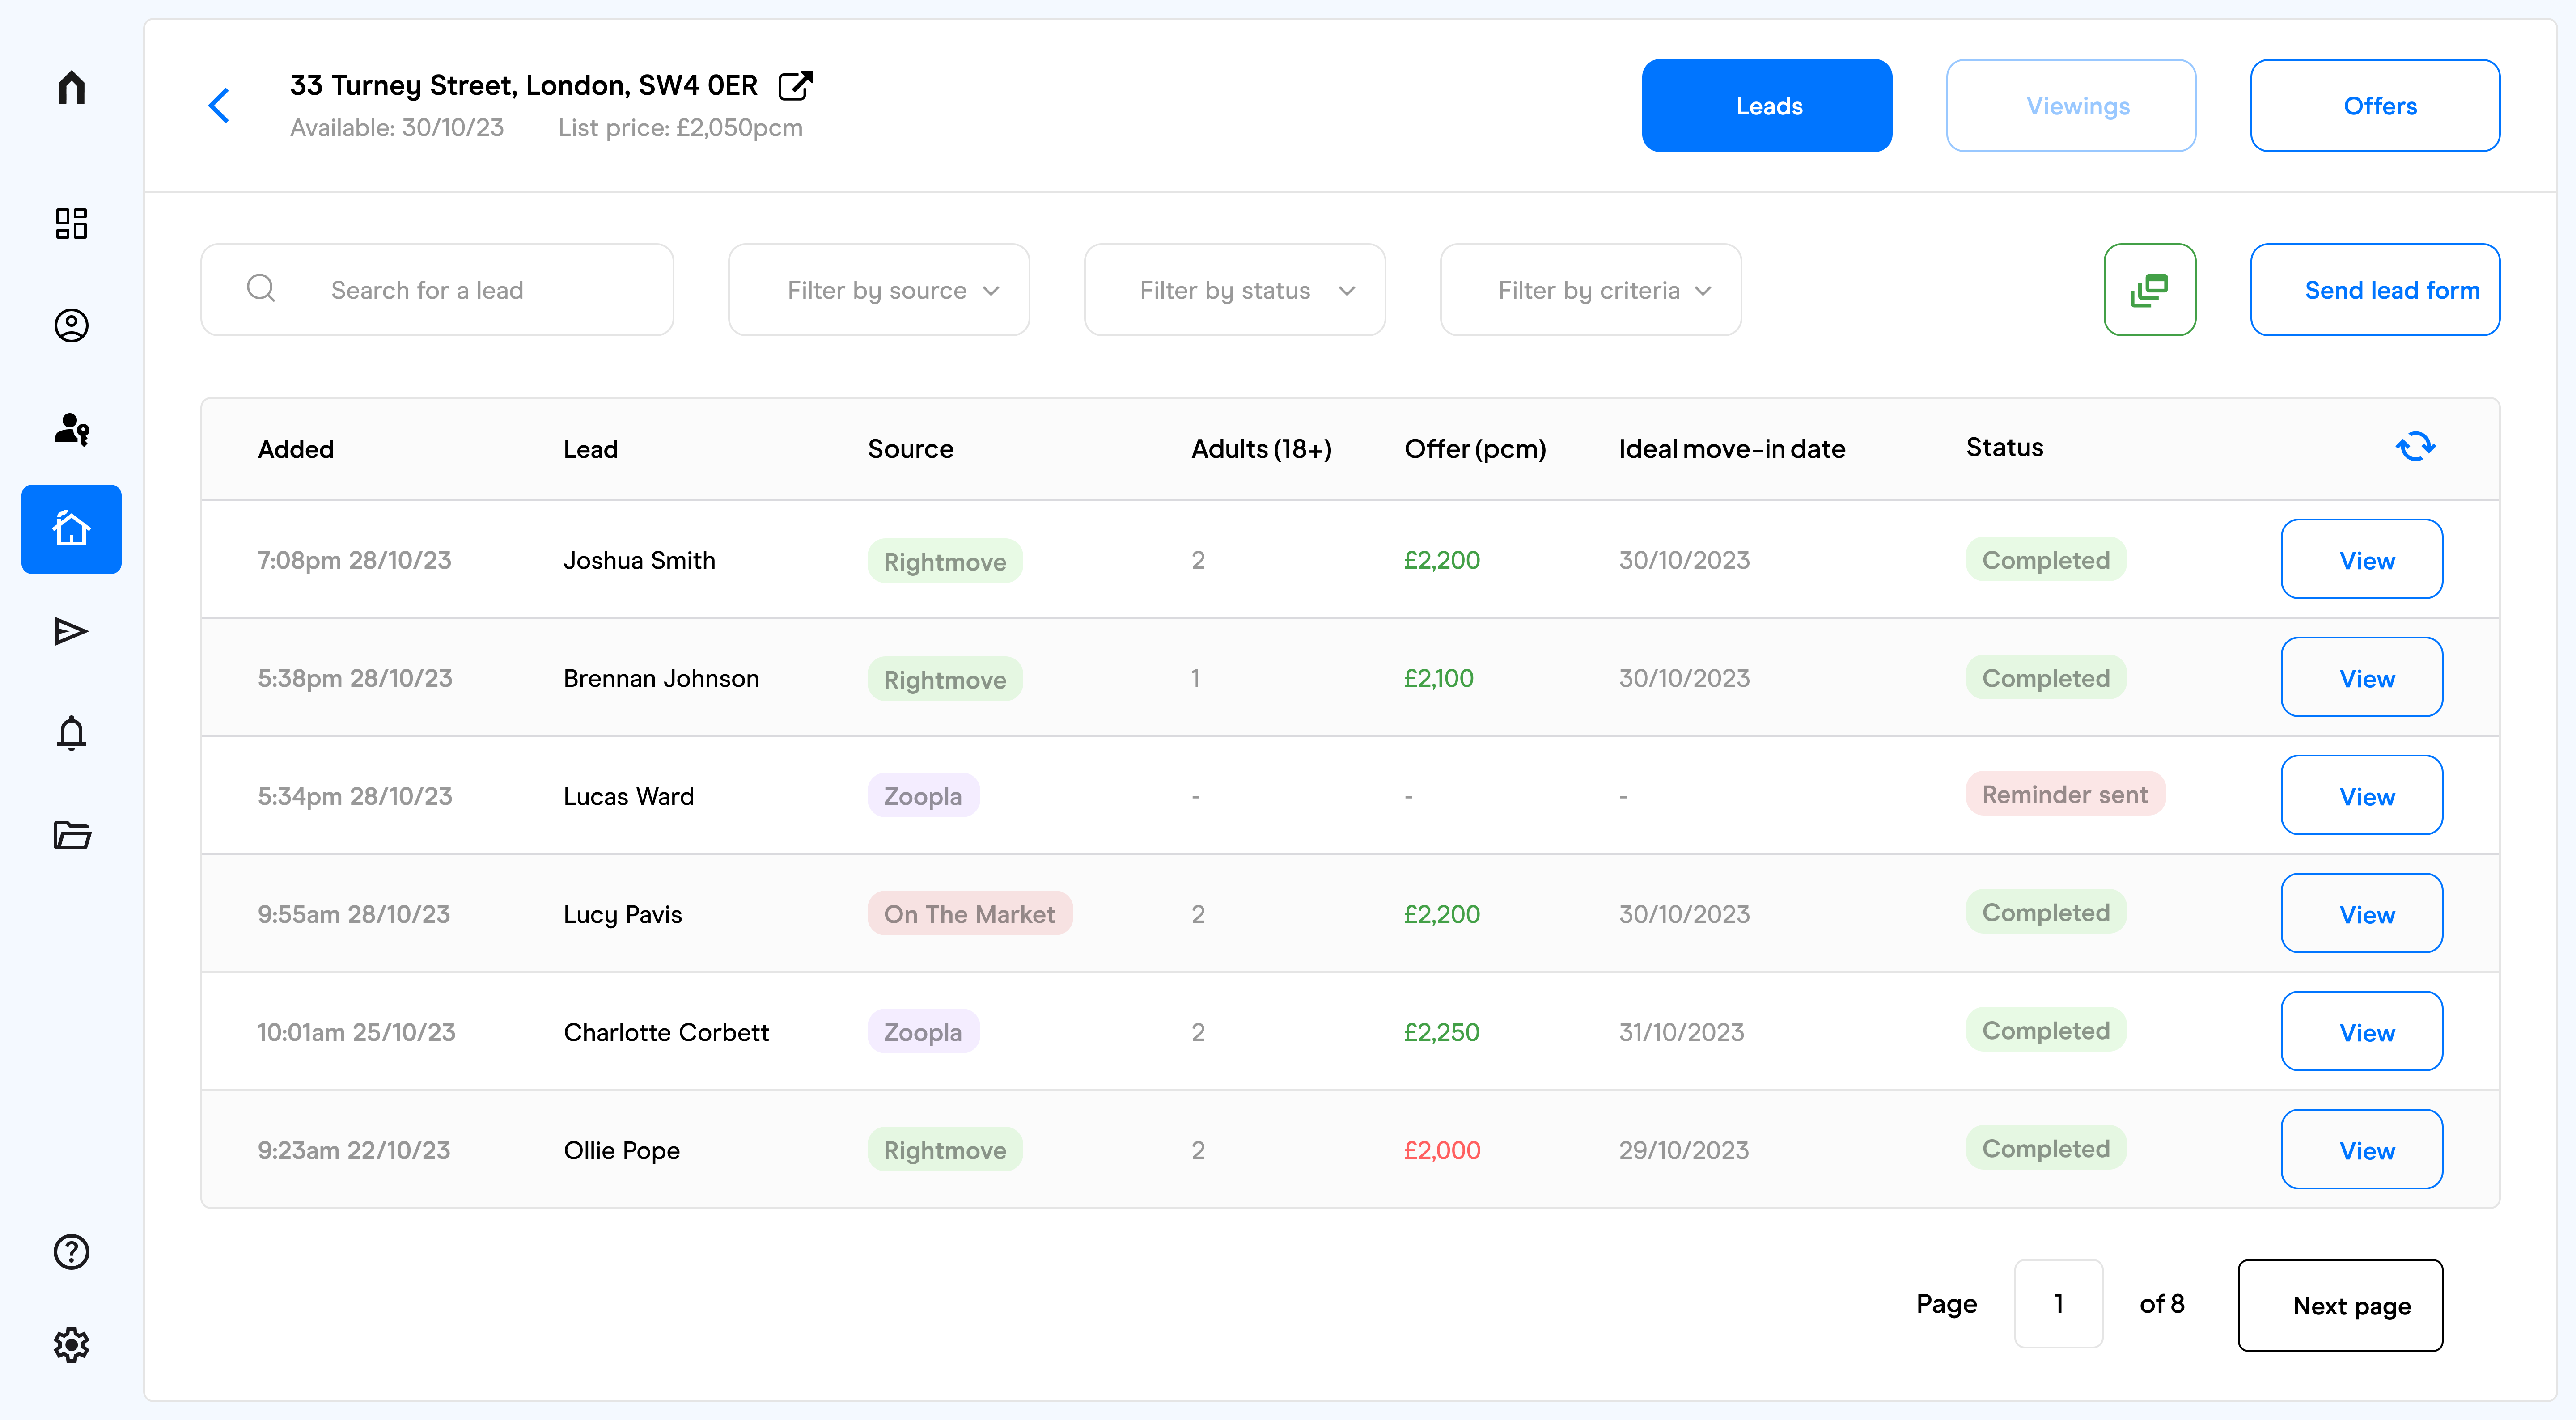The height and width of the screenshot is (1420, 2576).
Task: Open the notifications bell icon
Action: [71, 733]
